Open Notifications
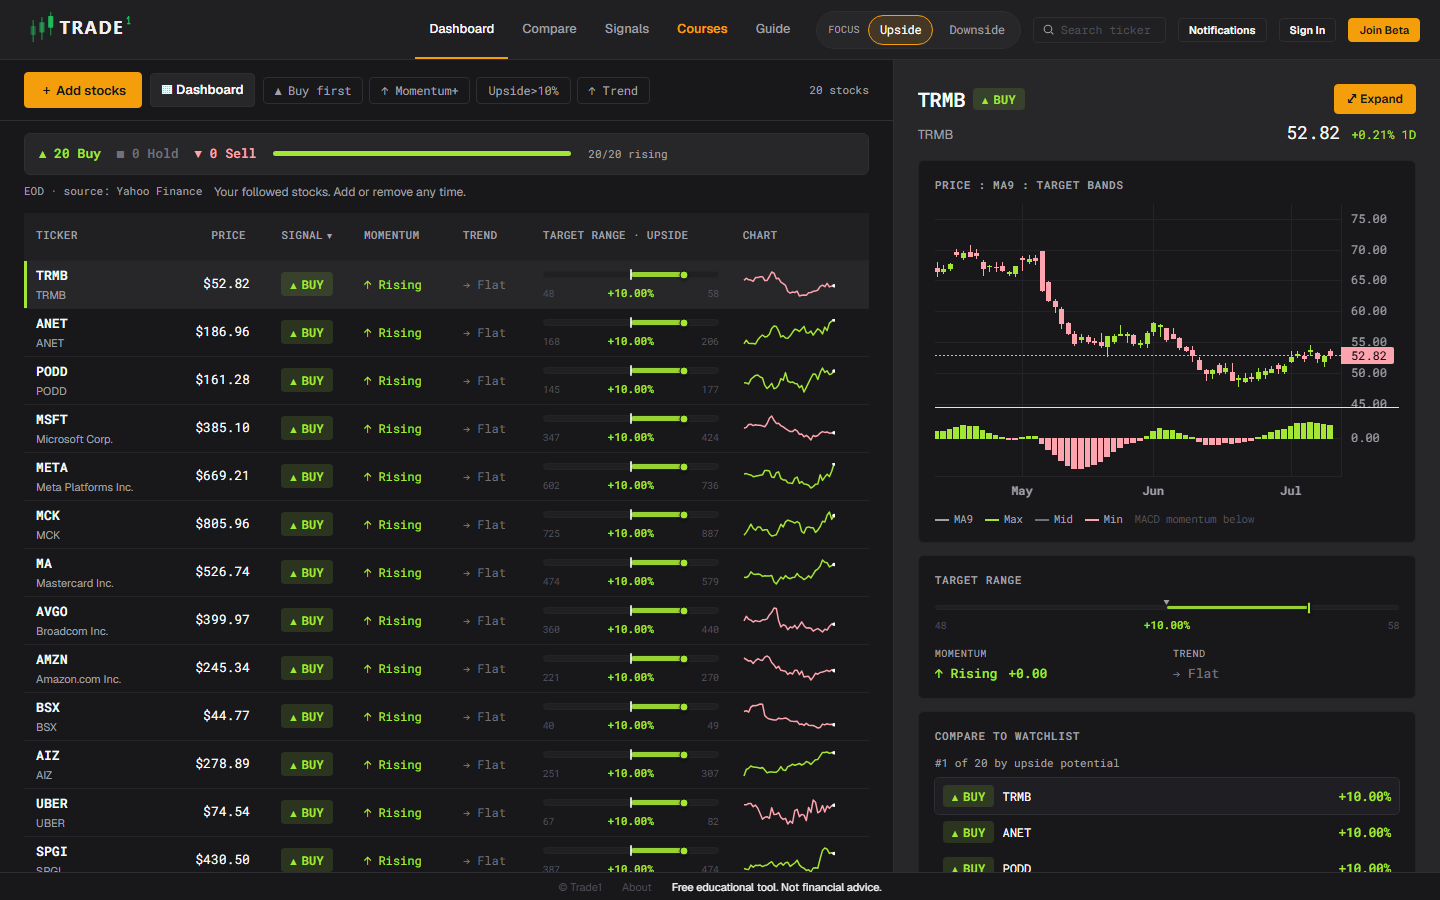Image resolution: width=1440 pixels, height=900 pixels. click(x=1222, y=30)
